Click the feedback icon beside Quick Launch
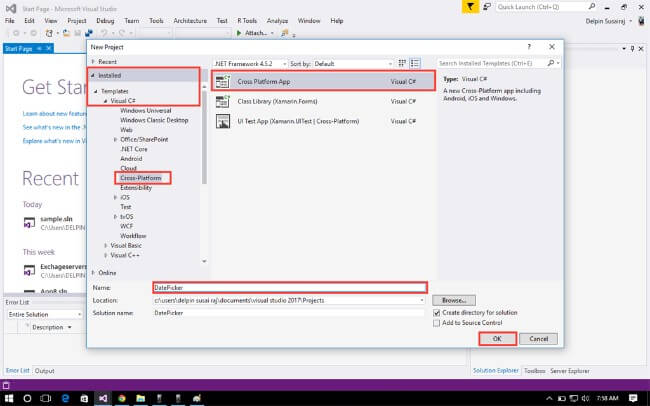The width and height of the screenshot is (650, 406). click(x=488, y=7)
